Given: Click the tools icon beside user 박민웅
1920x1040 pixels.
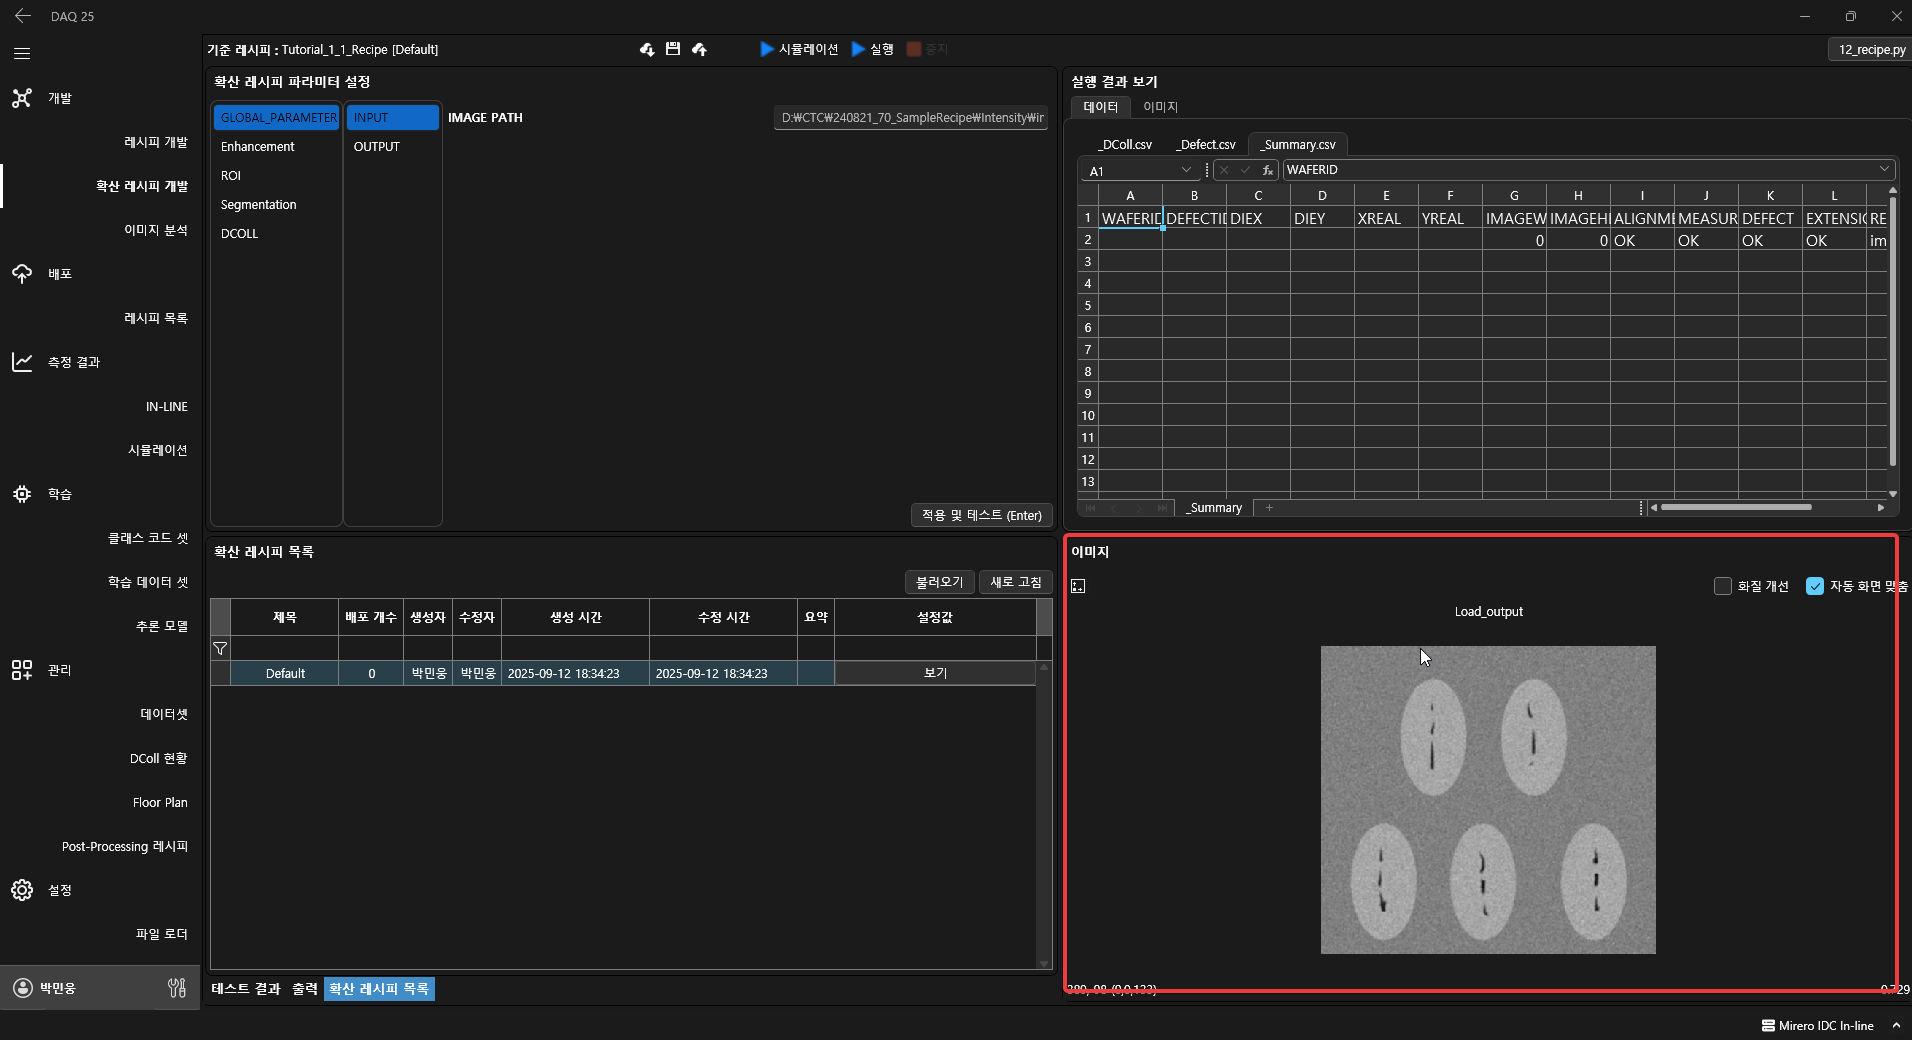Looking at the screenshot, I should [177, 988].
